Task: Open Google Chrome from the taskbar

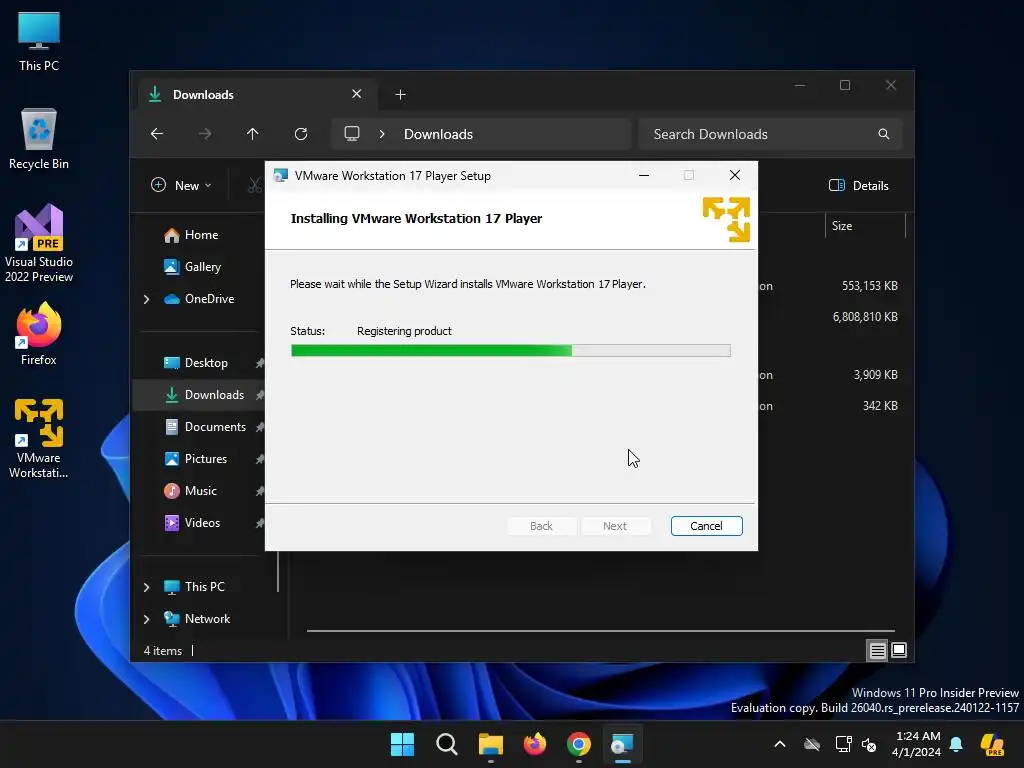Action: click(579, 744)
